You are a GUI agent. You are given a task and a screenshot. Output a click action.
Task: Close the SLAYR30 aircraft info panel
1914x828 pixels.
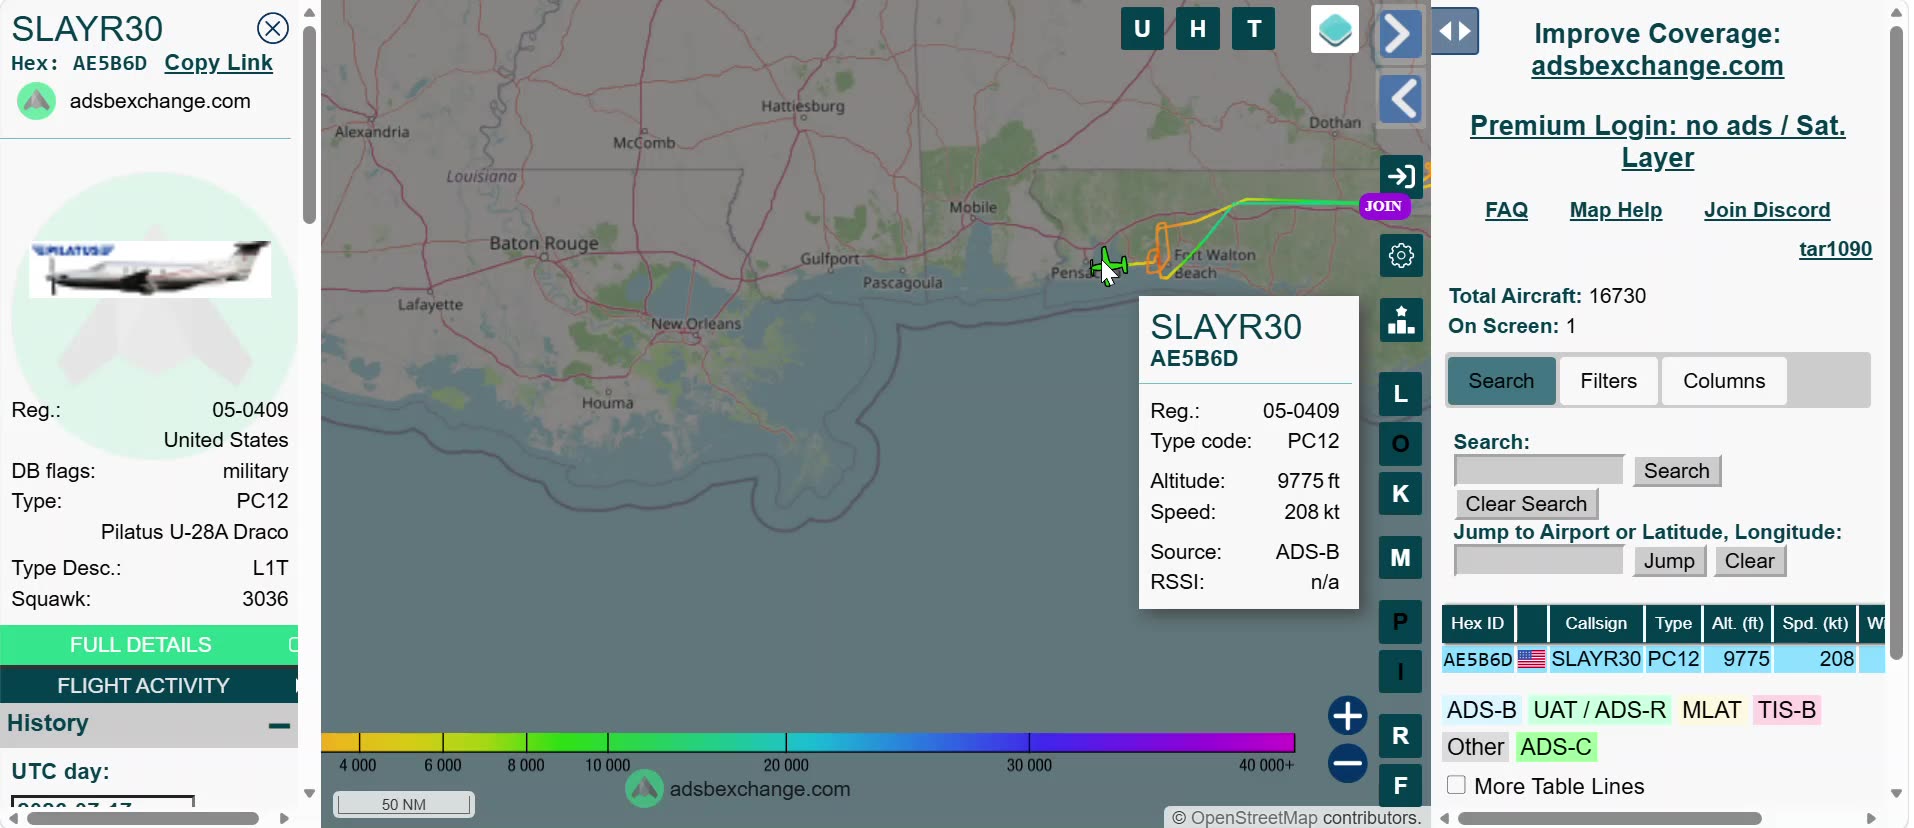[272, 28]
